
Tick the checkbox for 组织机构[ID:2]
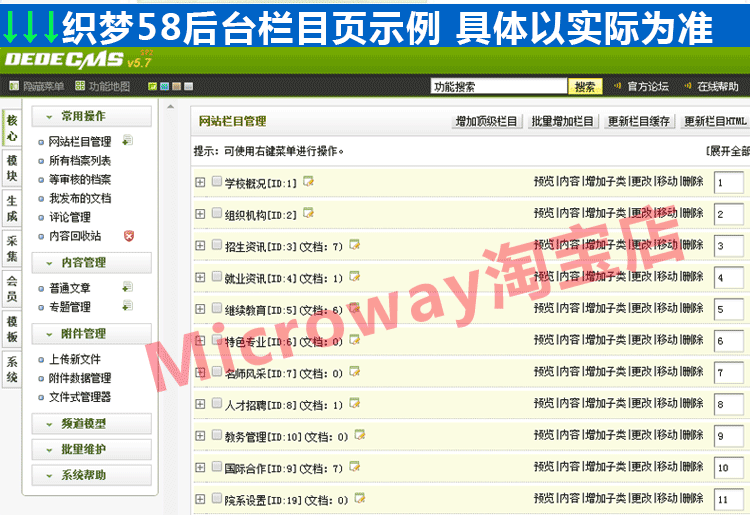tap(217, 213)
